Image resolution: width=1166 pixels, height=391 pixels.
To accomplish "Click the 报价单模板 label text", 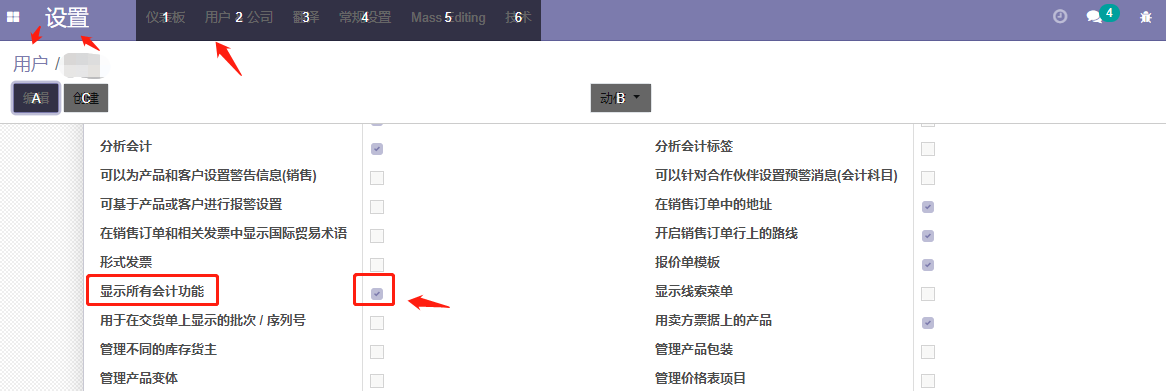I will click(687, 262).
